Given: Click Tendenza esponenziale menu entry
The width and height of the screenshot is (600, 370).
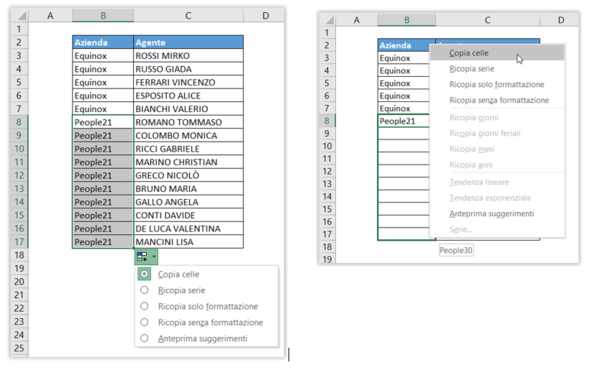Looking at the screenshot, I should [x=497, y=198].
